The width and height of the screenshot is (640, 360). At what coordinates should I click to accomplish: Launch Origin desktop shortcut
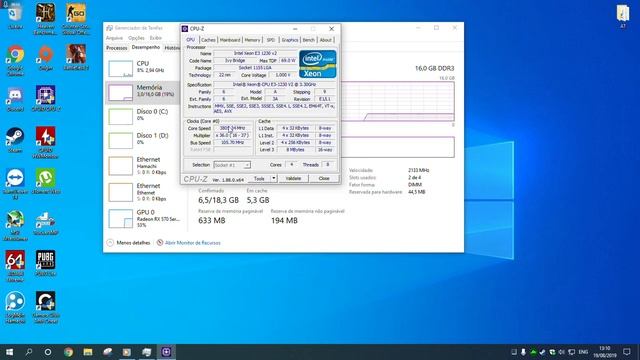(45, 58)
